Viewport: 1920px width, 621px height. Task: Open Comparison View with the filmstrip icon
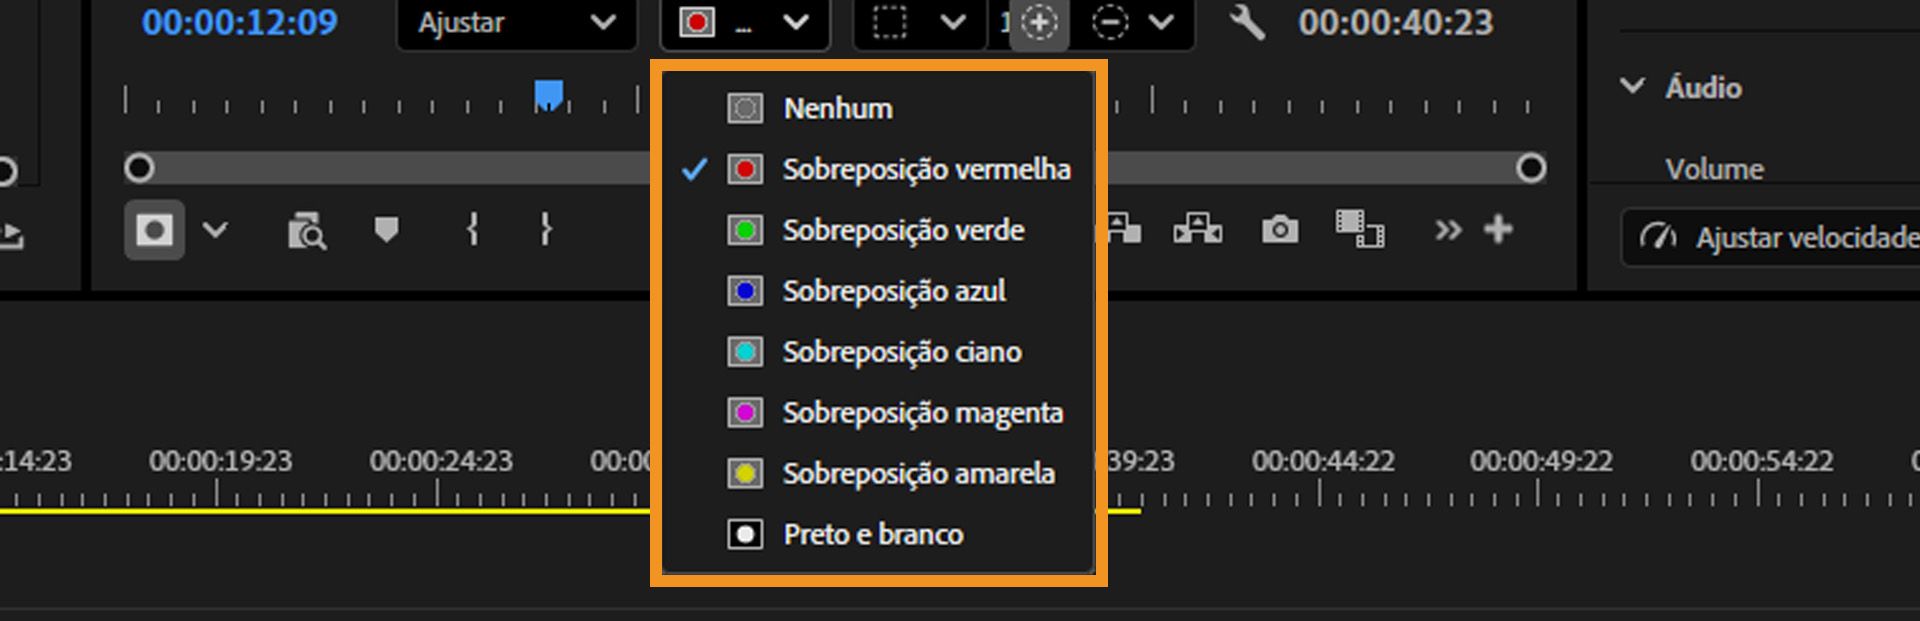point(1360,229)
